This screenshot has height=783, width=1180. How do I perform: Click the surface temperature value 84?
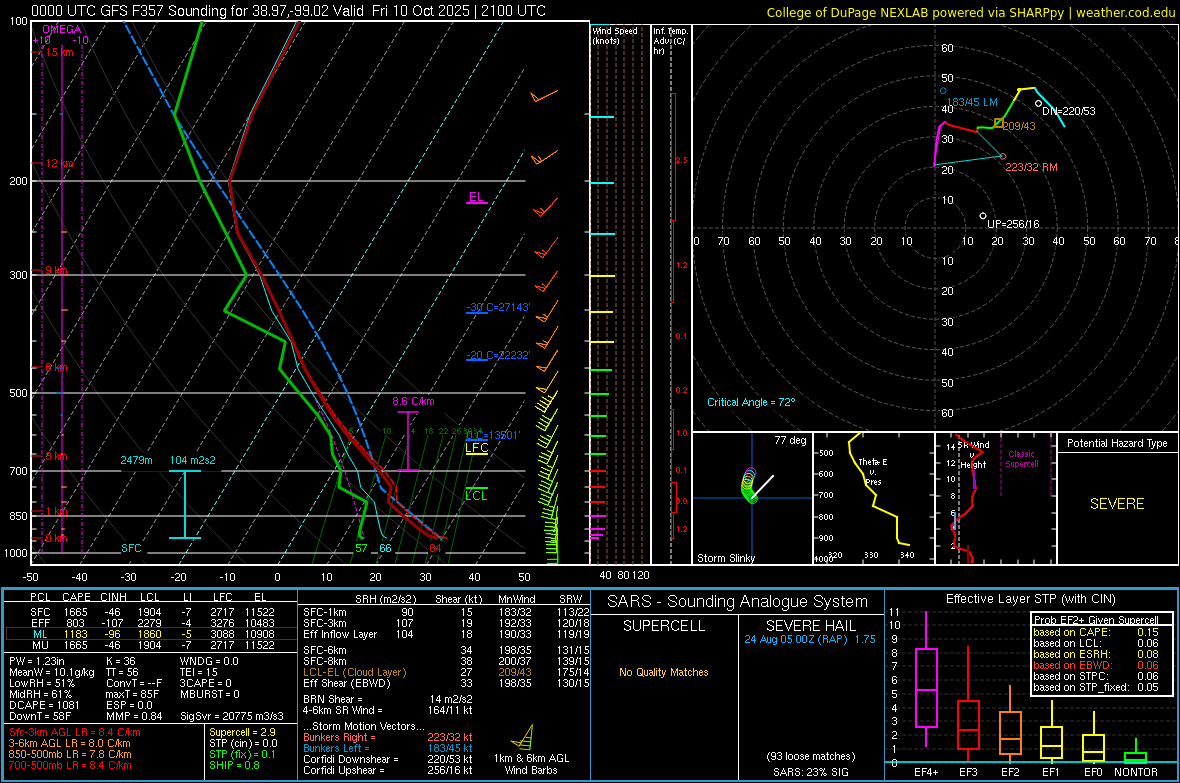[435, 548]
